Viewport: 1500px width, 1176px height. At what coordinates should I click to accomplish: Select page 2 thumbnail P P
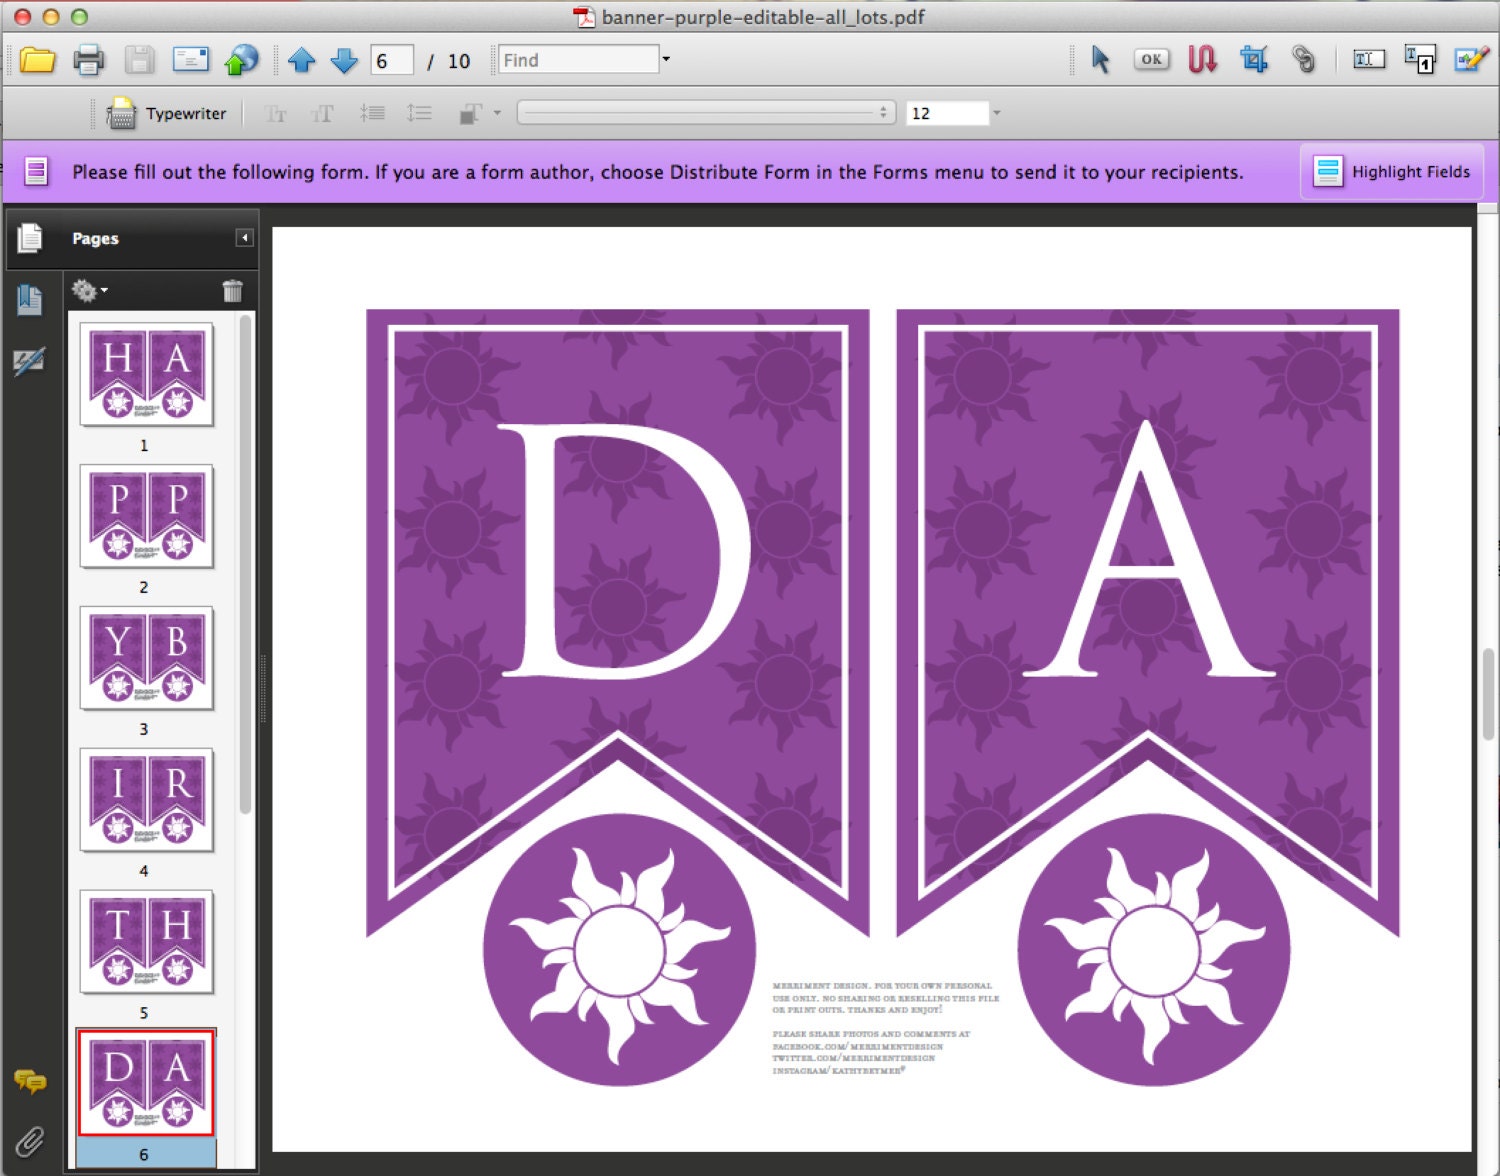pos(147,517)
